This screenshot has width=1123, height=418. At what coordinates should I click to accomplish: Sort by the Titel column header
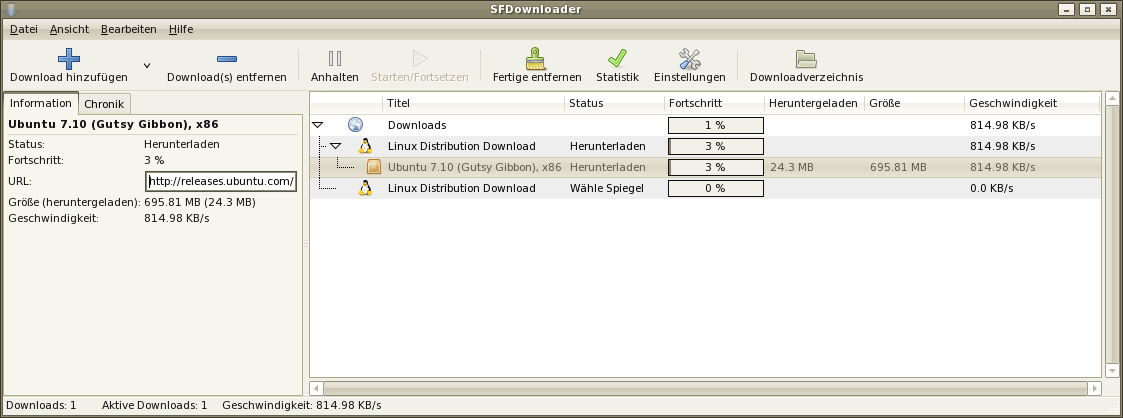pyautogui.click(x=473, y=103)
